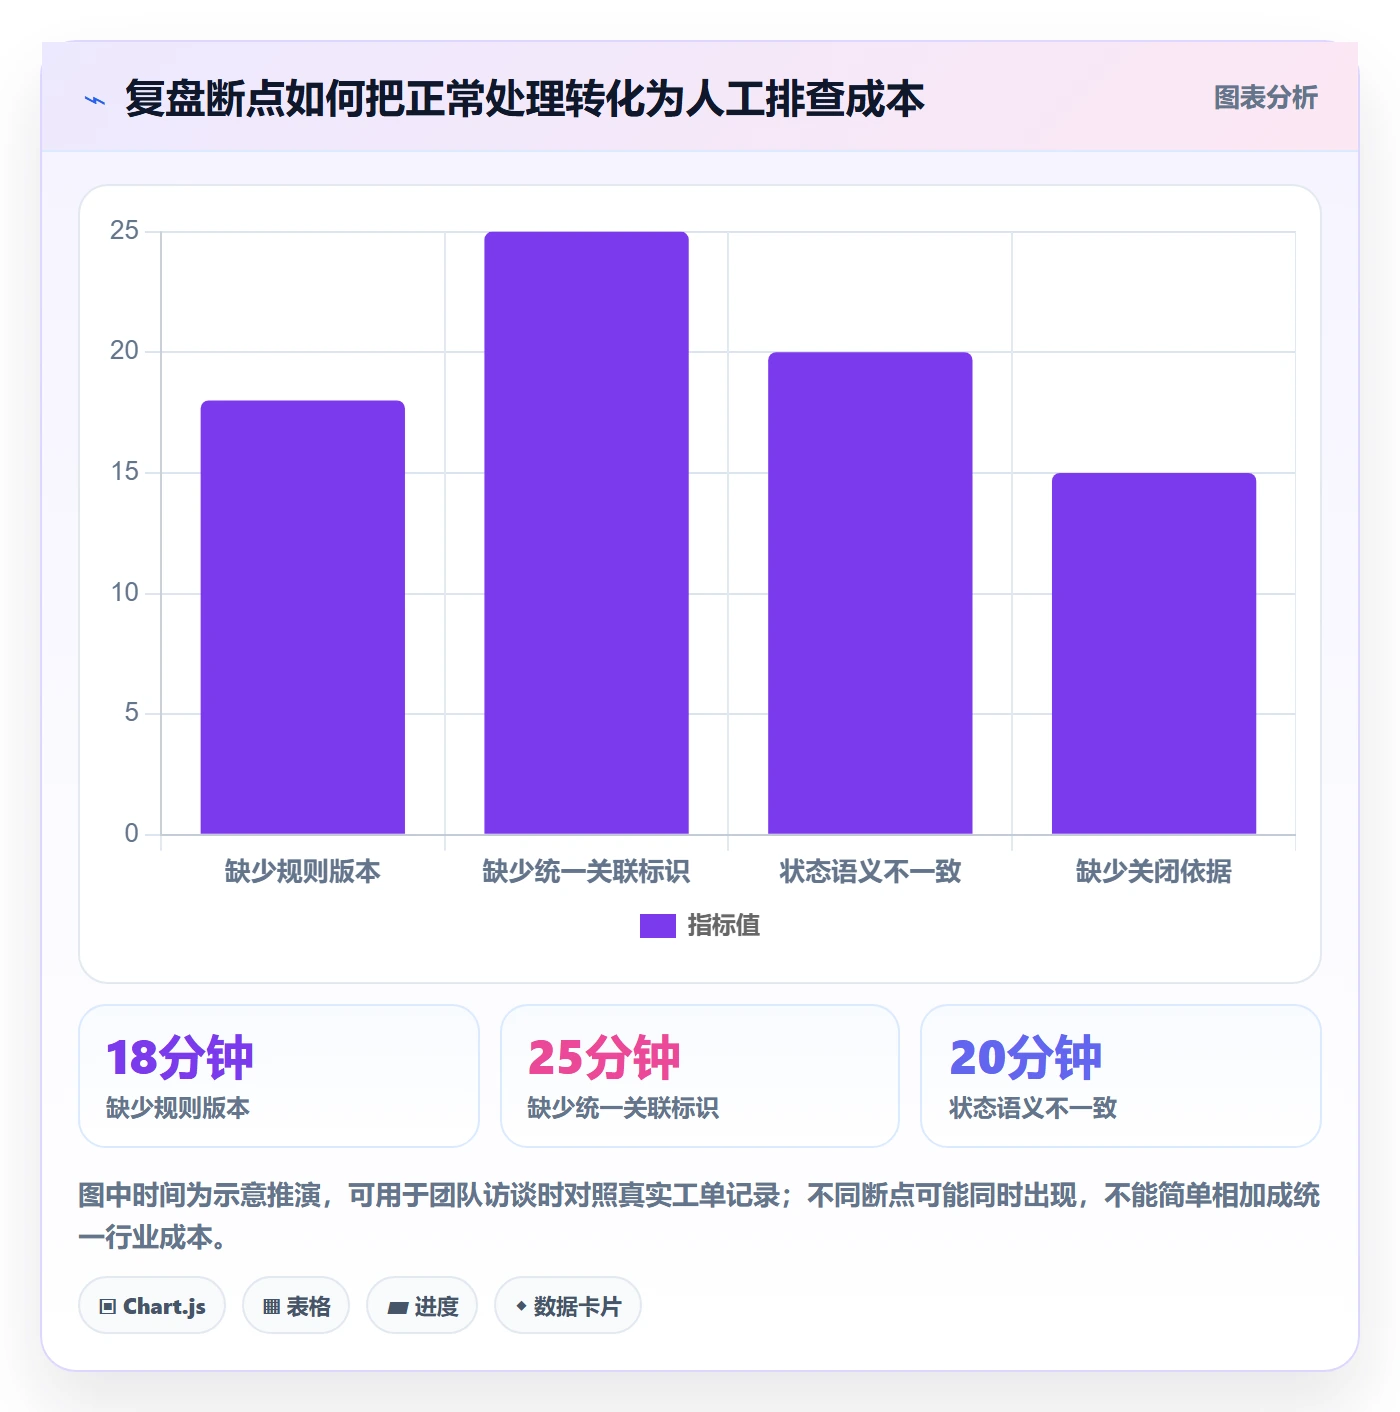Click the y-axis value 25
The image size is (1400, 1412).
(x=124, y=231)
